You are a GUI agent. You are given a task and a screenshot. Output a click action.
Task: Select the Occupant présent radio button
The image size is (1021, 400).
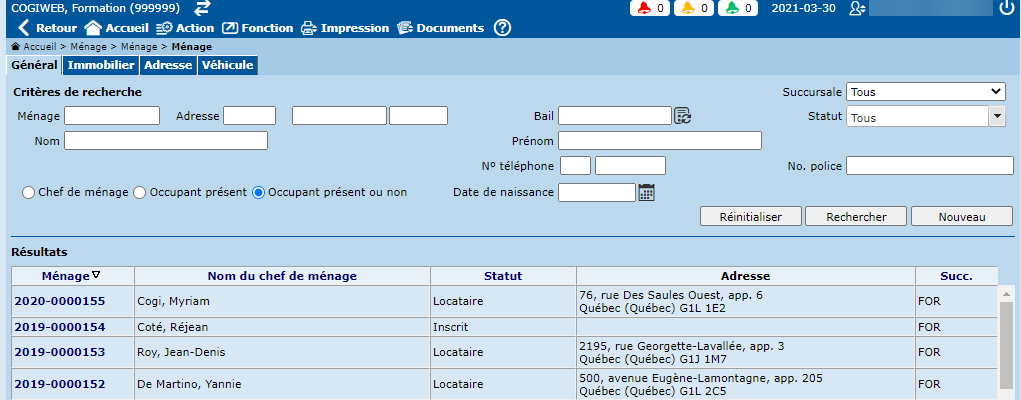140,192
